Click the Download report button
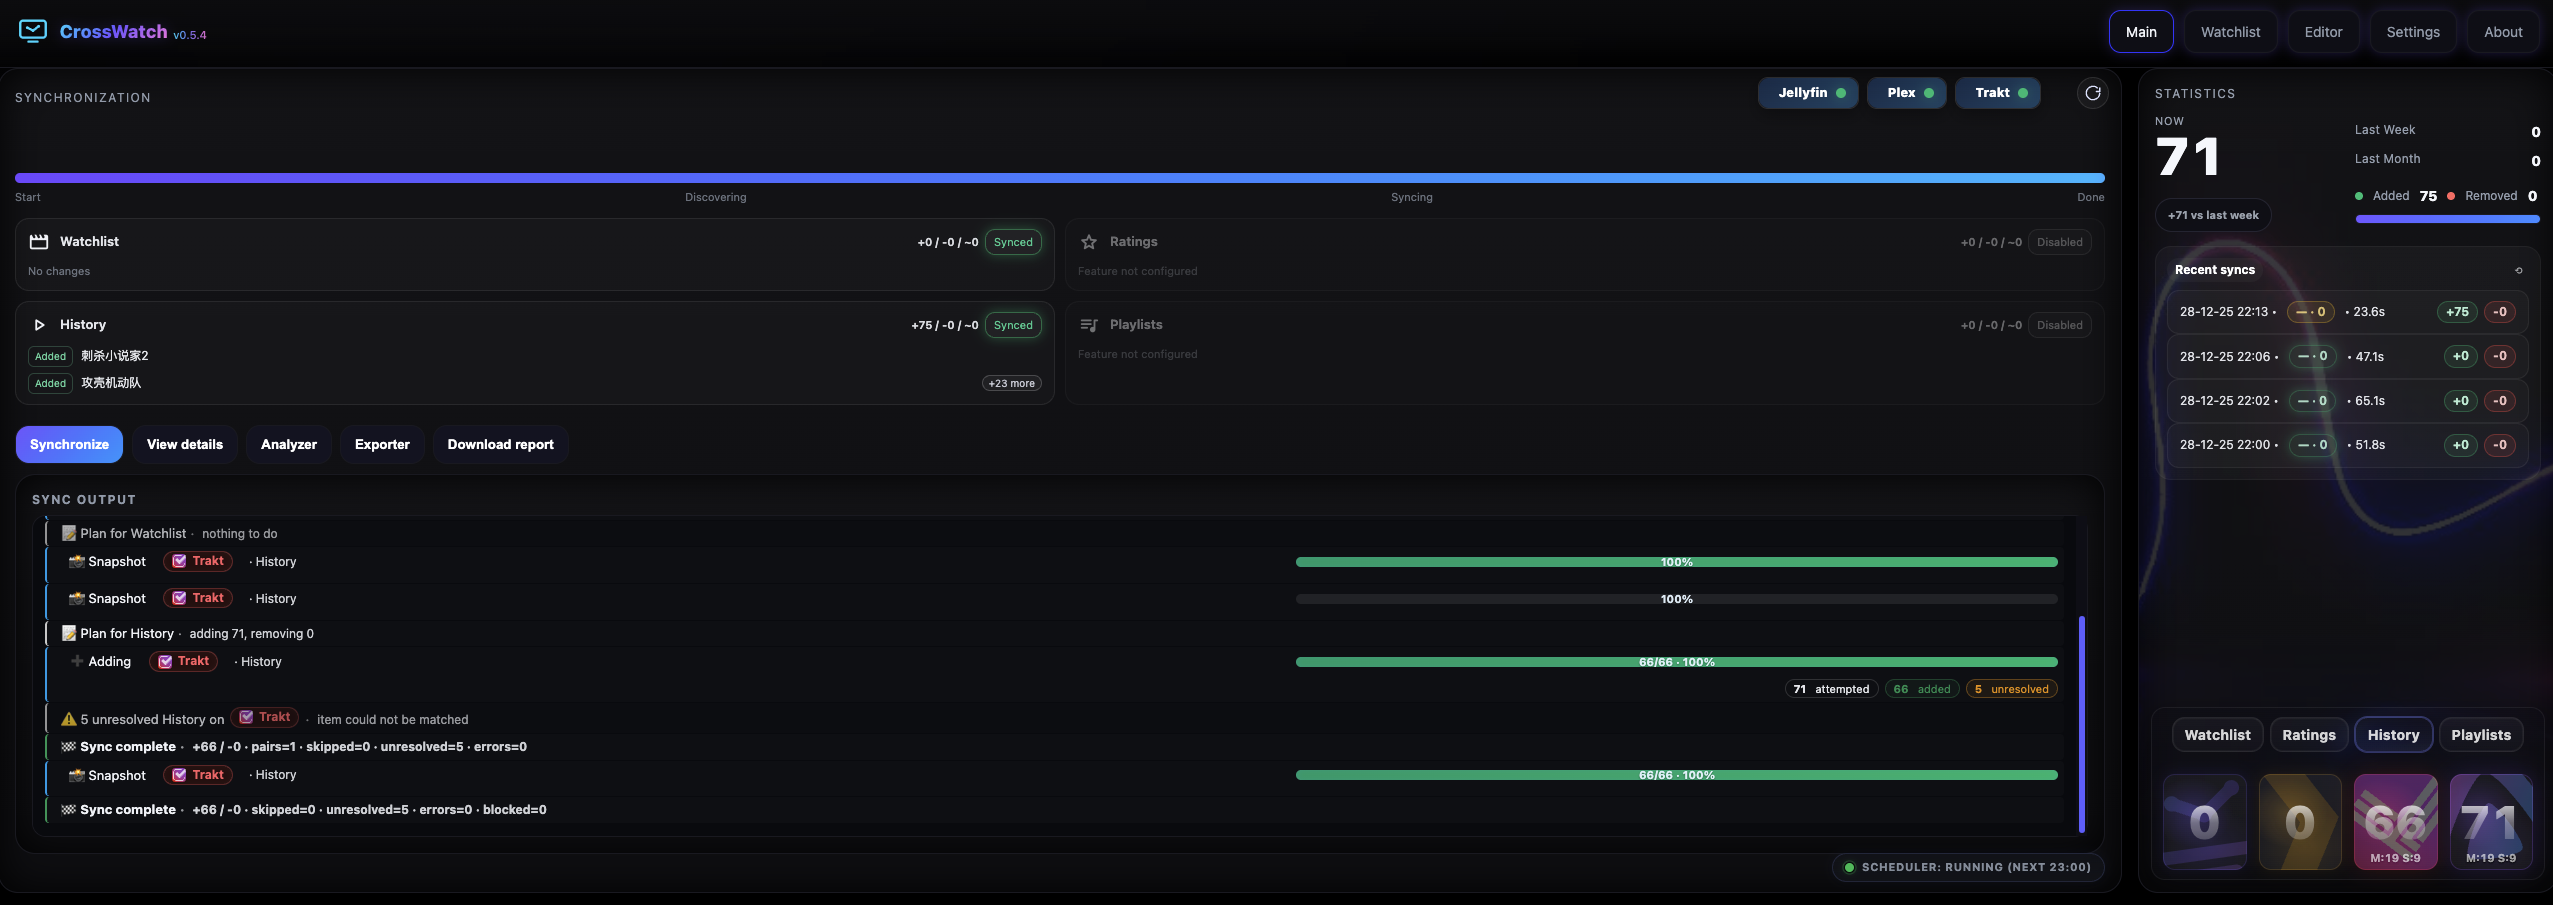 500,445
